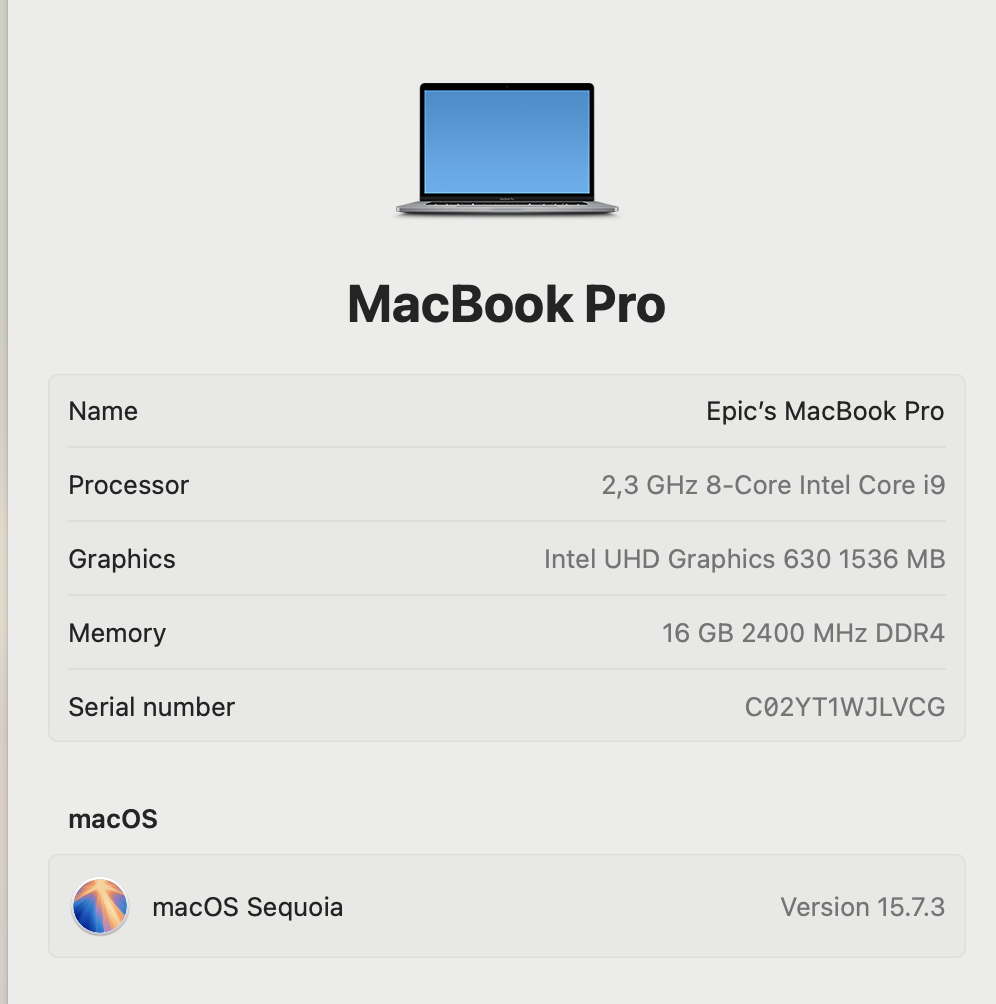This screenshot has width=996, height=1004.
Task: Select the serial number C02YT1WJLVCG
Action: click(x=845, y=707)
